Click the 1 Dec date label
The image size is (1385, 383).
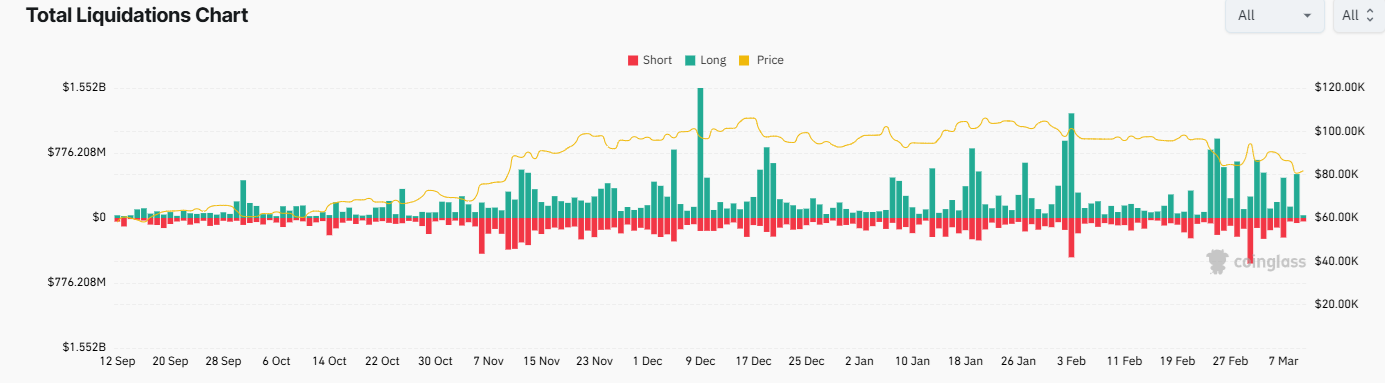[x=647, y=361]
